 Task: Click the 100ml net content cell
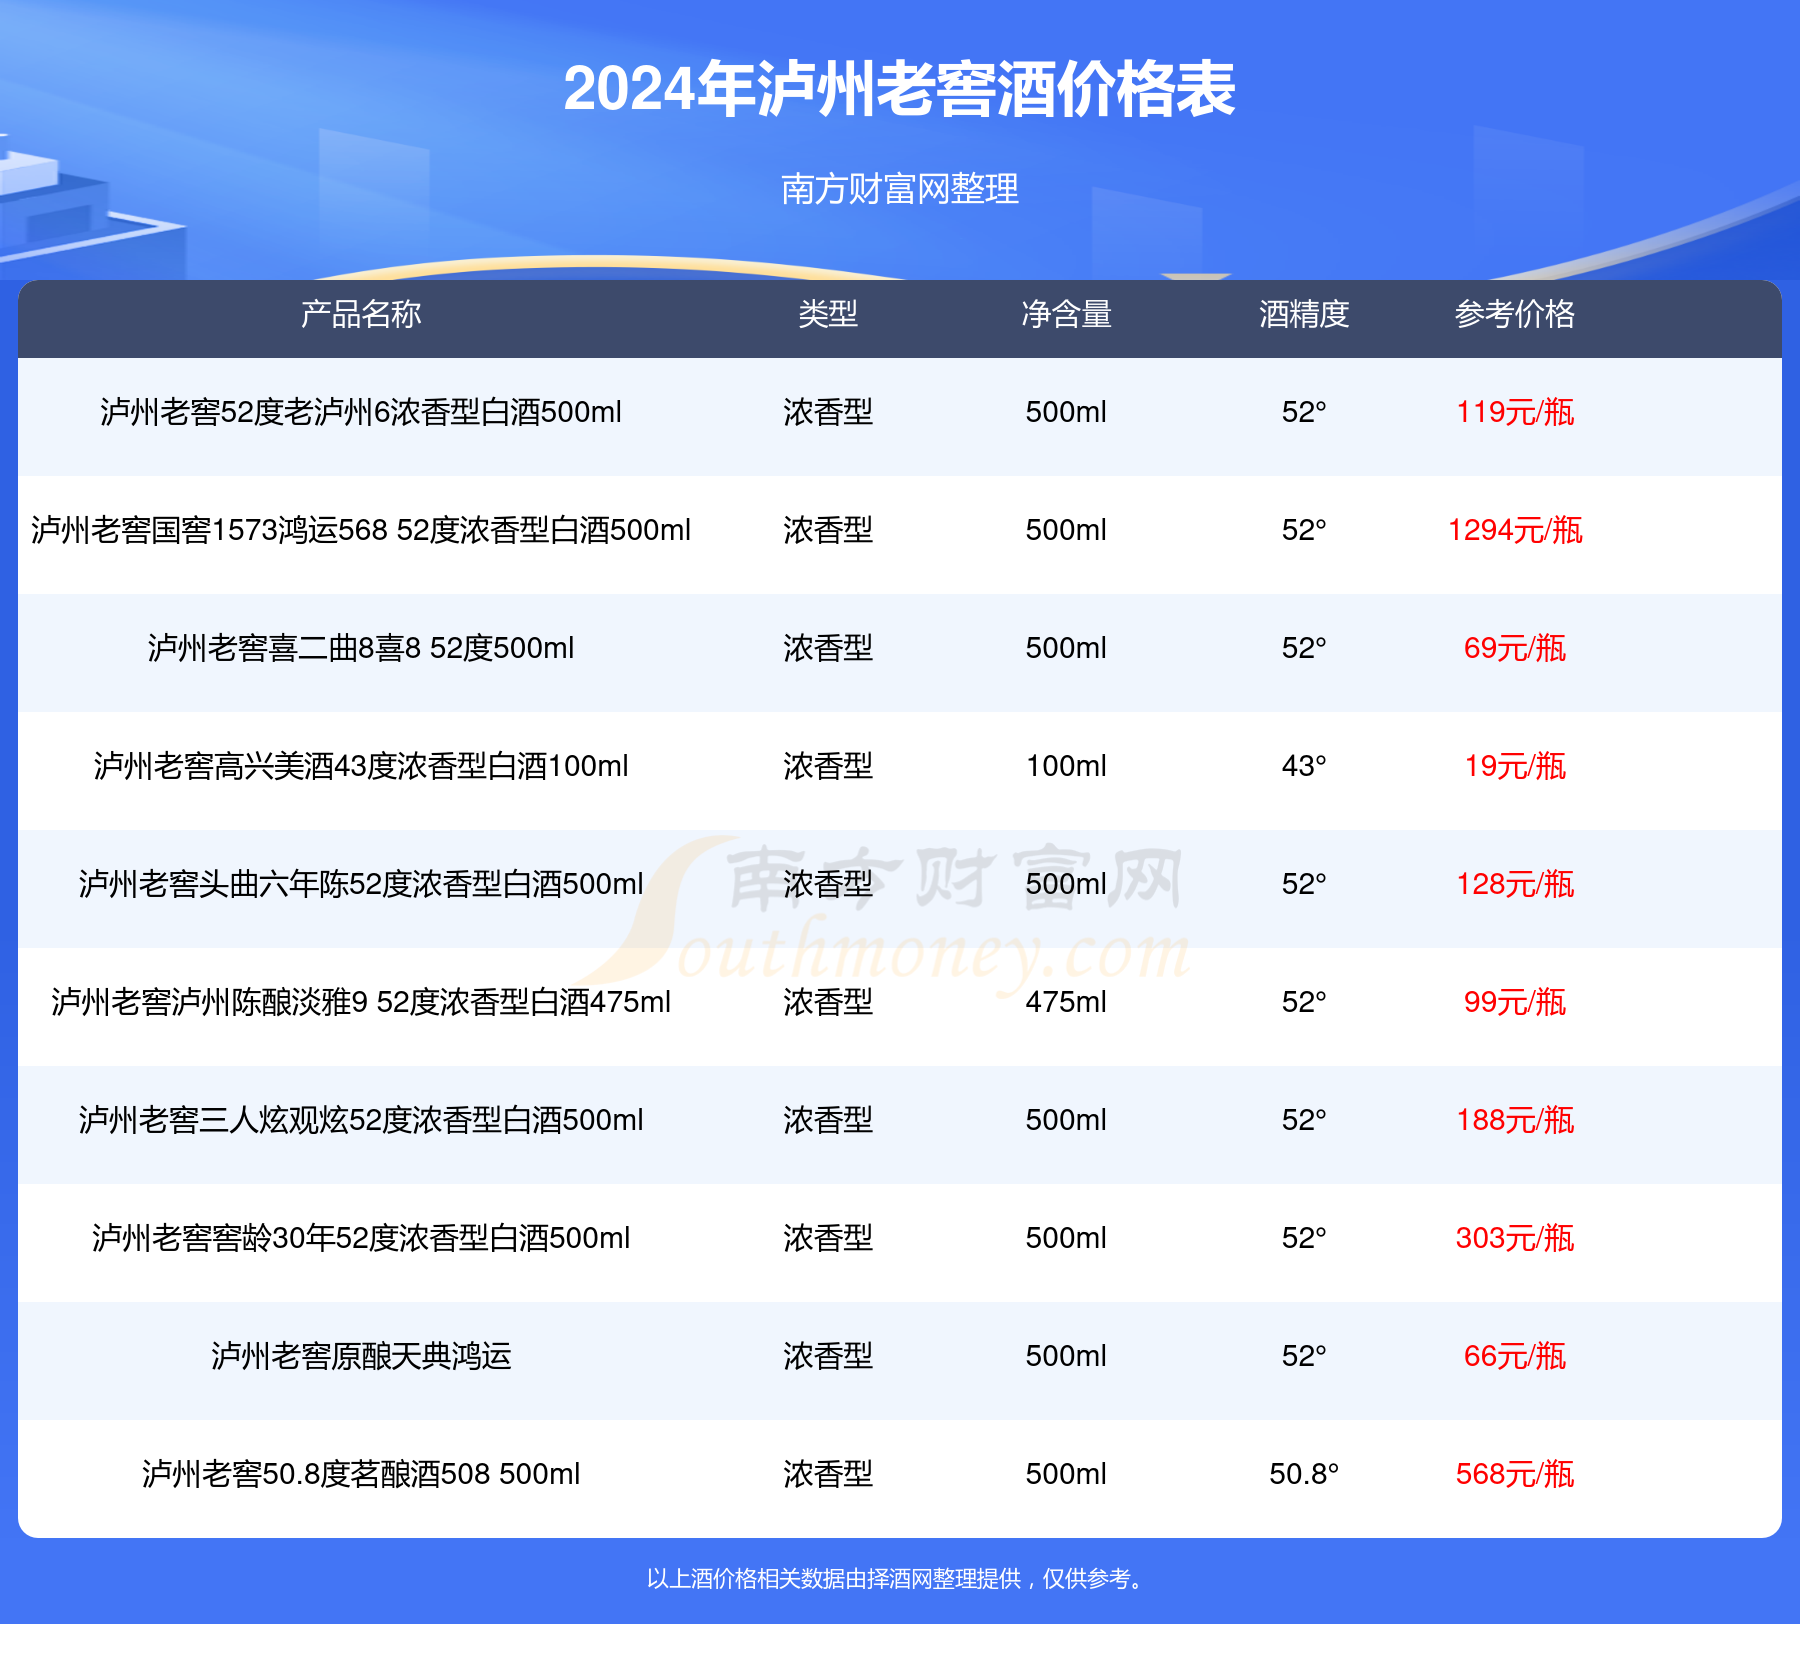[x=1066, y=766]
